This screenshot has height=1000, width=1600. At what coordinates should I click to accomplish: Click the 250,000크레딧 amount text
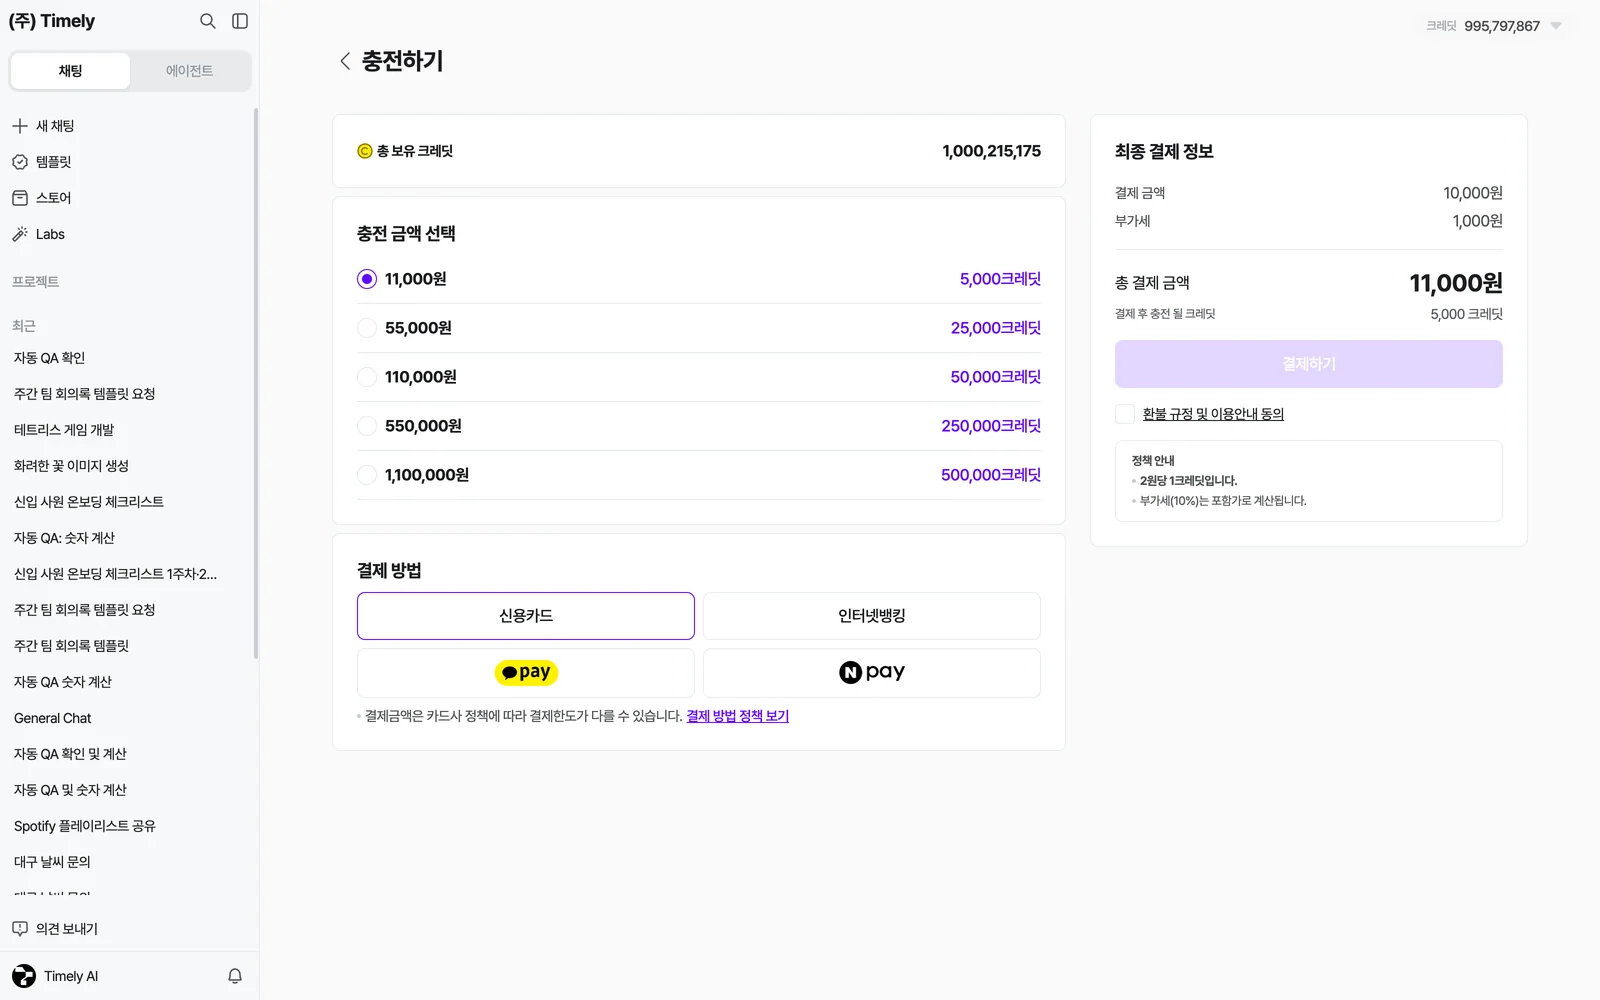tap(991, 426)
